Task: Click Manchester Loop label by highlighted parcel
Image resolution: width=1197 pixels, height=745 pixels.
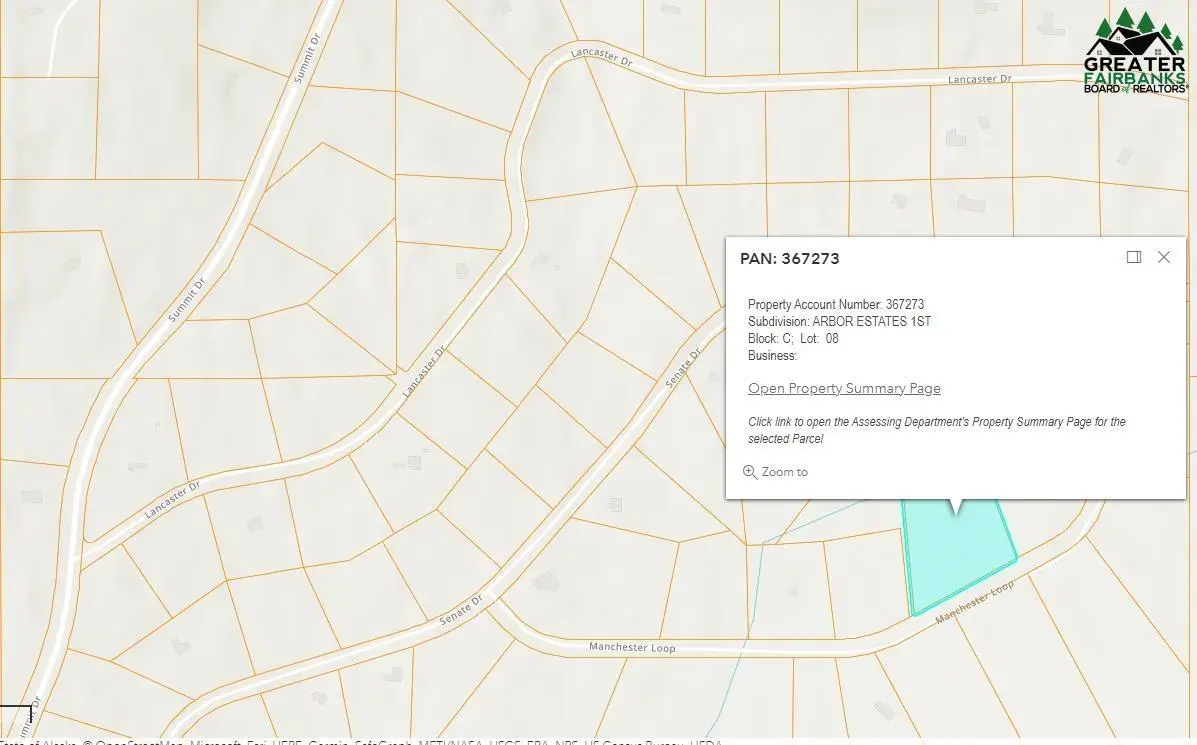Action: tap(974, 603)
